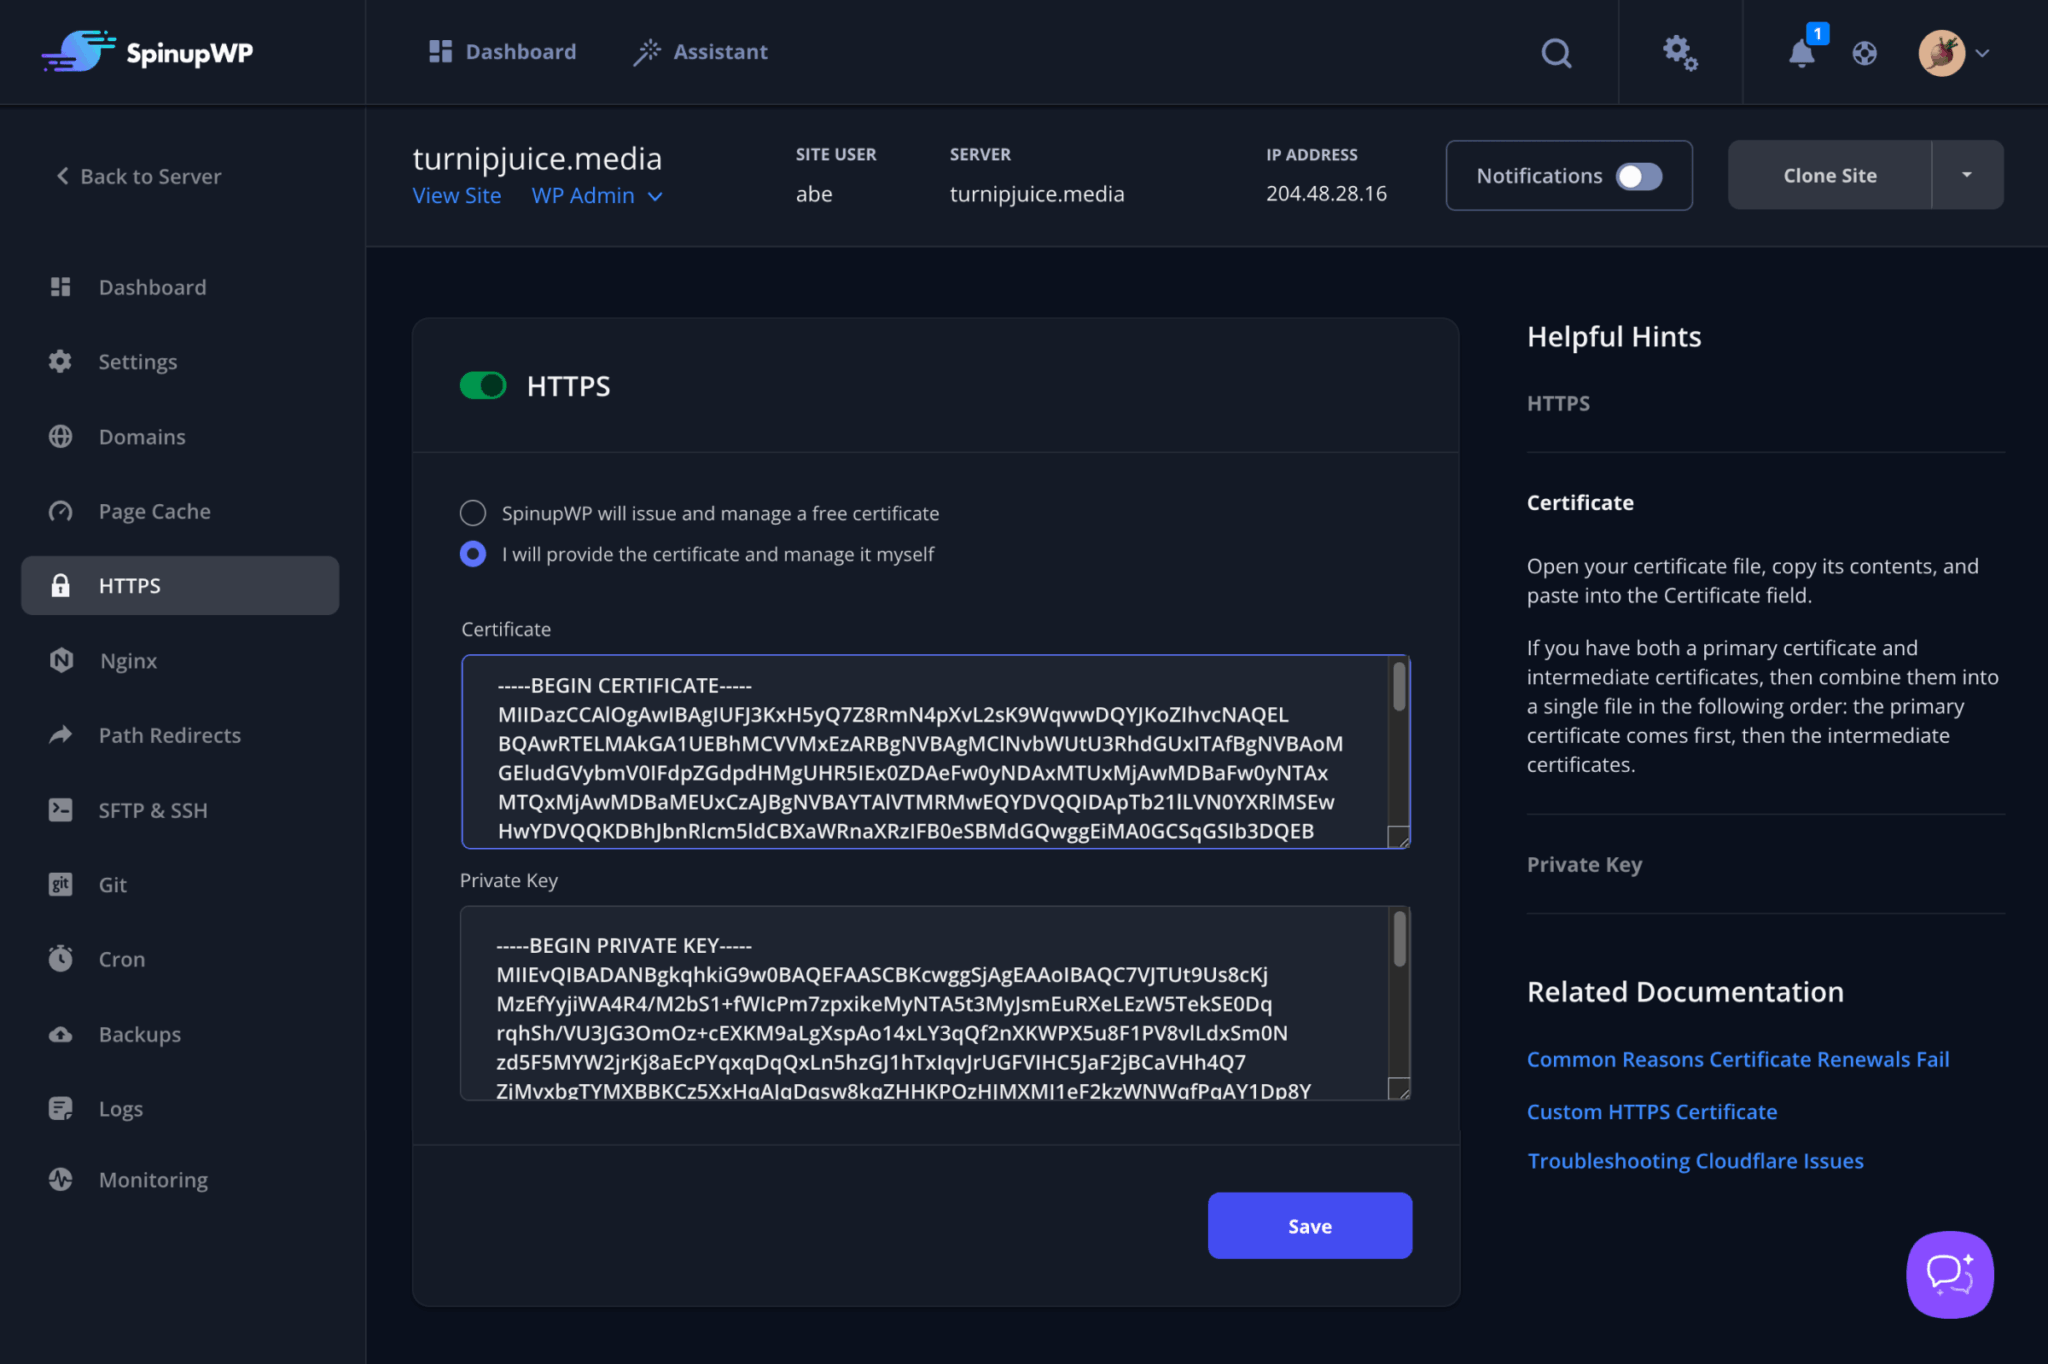2048x1364 pixels.
Task: Collapse the Certificate hint section
Action: coord(1580,502)
